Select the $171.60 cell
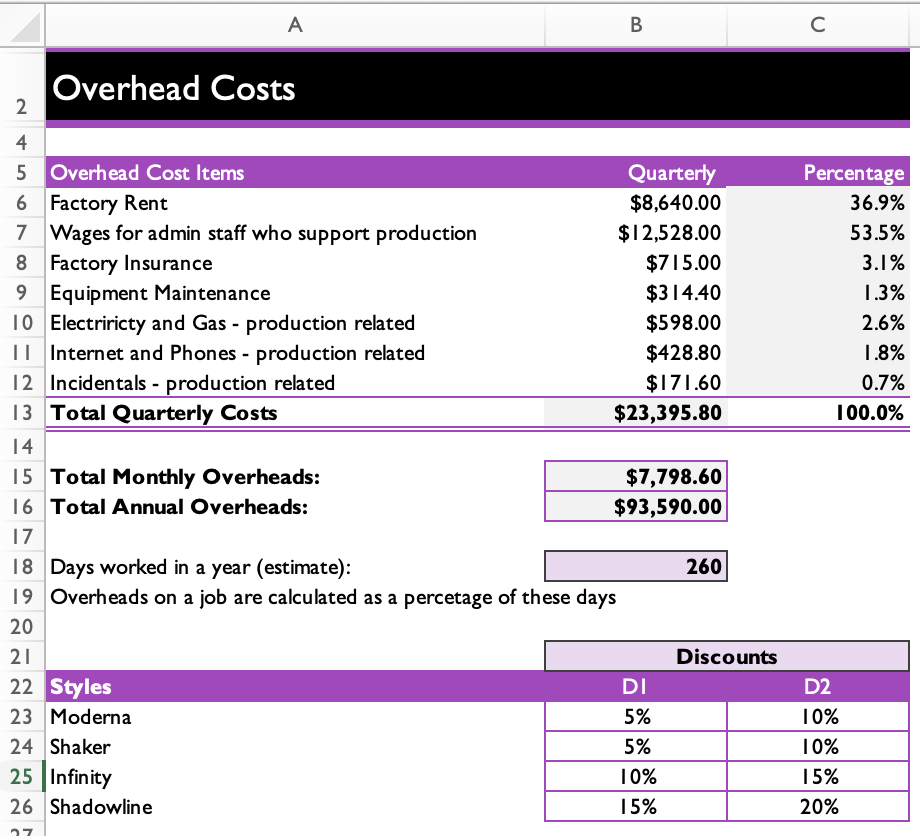 pyautogui.click(x=636, y=383)
